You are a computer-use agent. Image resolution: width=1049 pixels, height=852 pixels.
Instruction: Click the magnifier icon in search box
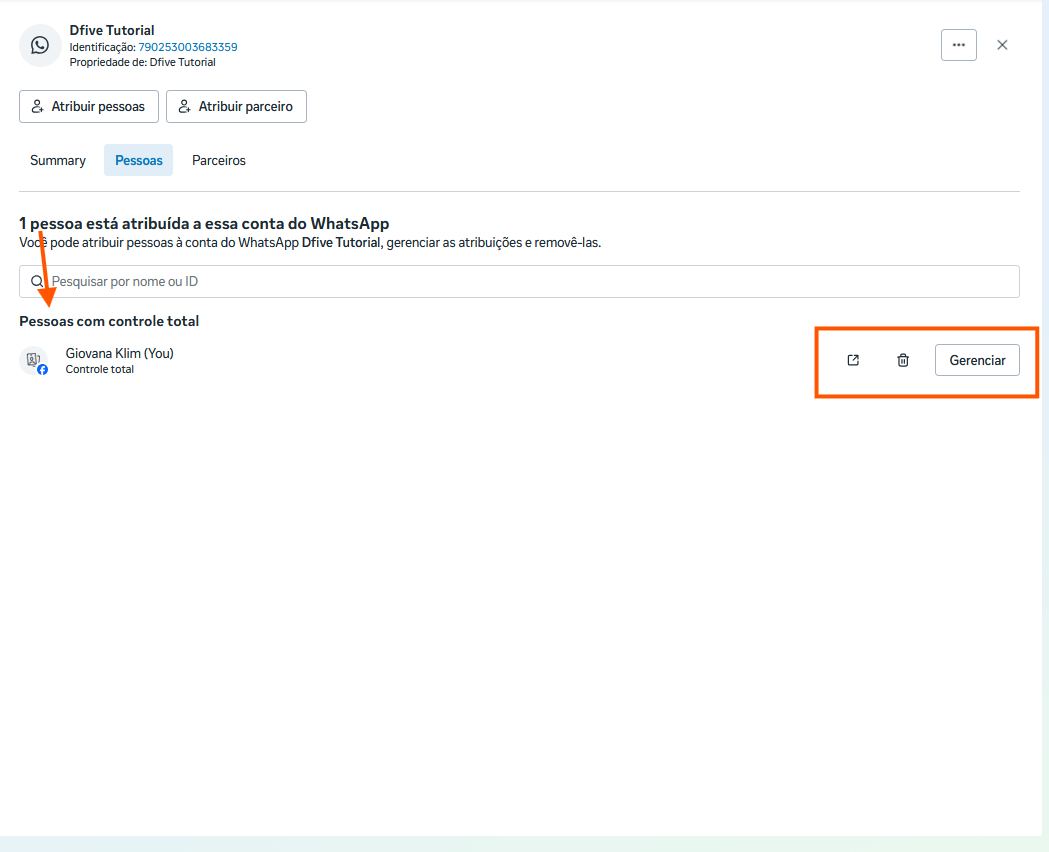37,282
